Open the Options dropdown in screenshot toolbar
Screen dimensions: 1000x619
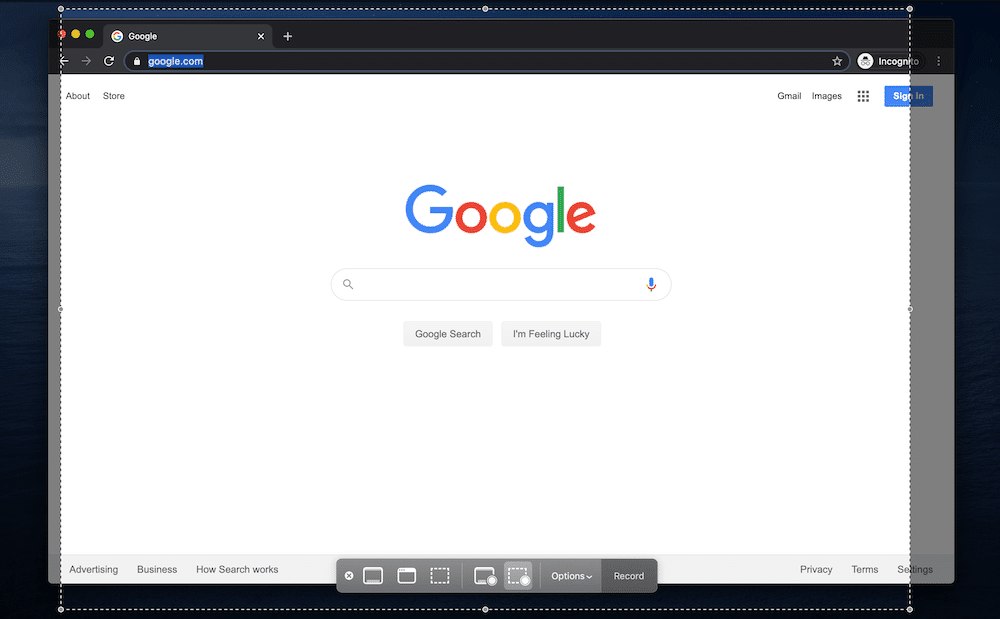pyautogui.click(x=571, y=576)
